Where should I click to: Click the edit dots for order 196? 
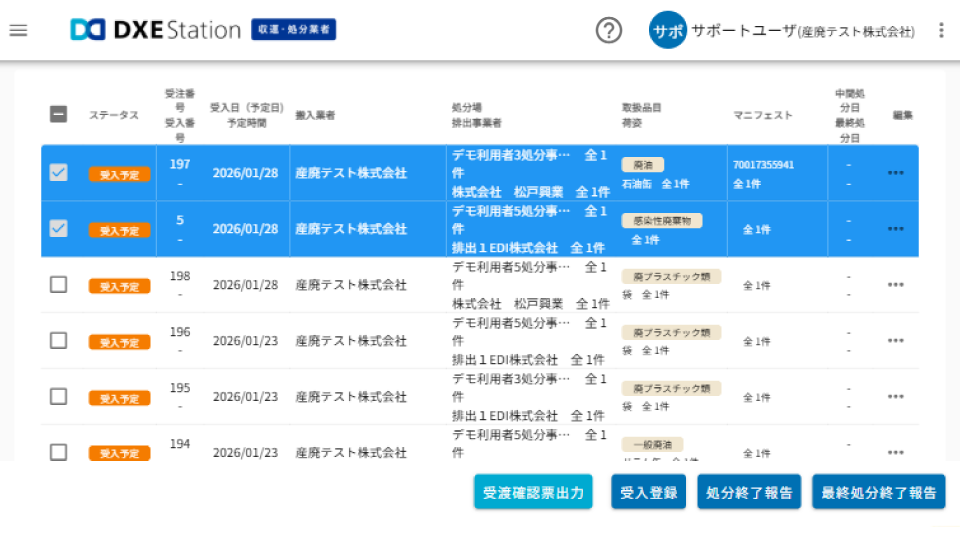tap(895, 341)
